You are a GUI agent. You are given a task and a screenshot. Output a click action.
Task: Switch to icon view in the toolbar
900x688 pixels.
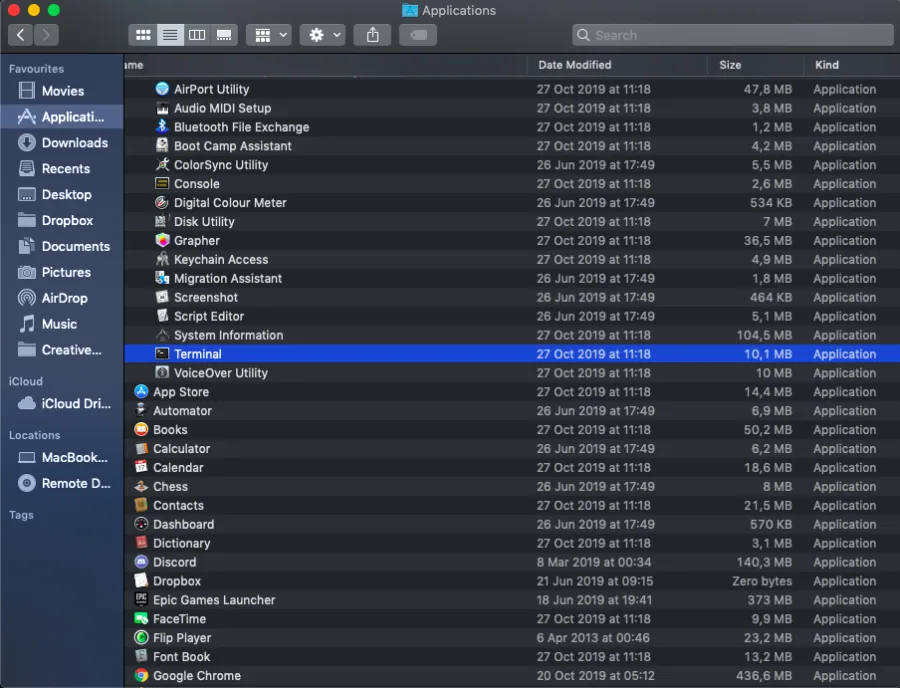[143, 35]
